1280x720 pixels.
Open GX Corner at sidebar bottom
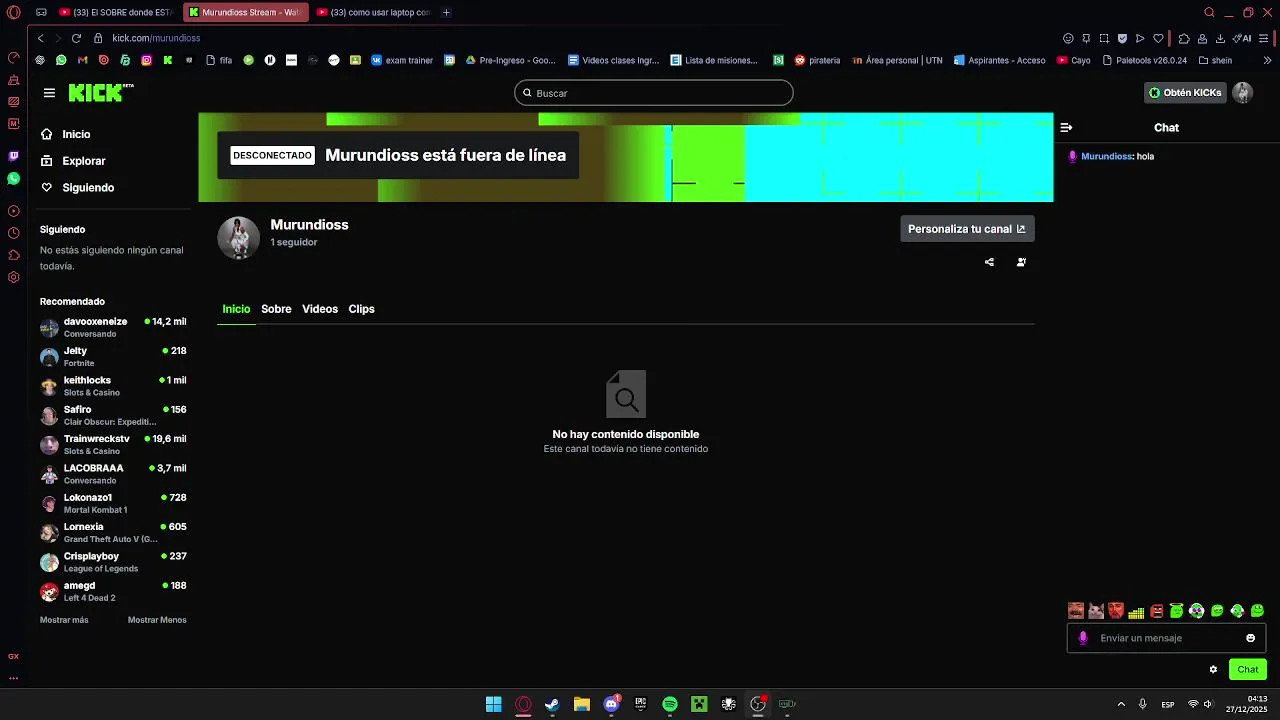tap(13, 656)
